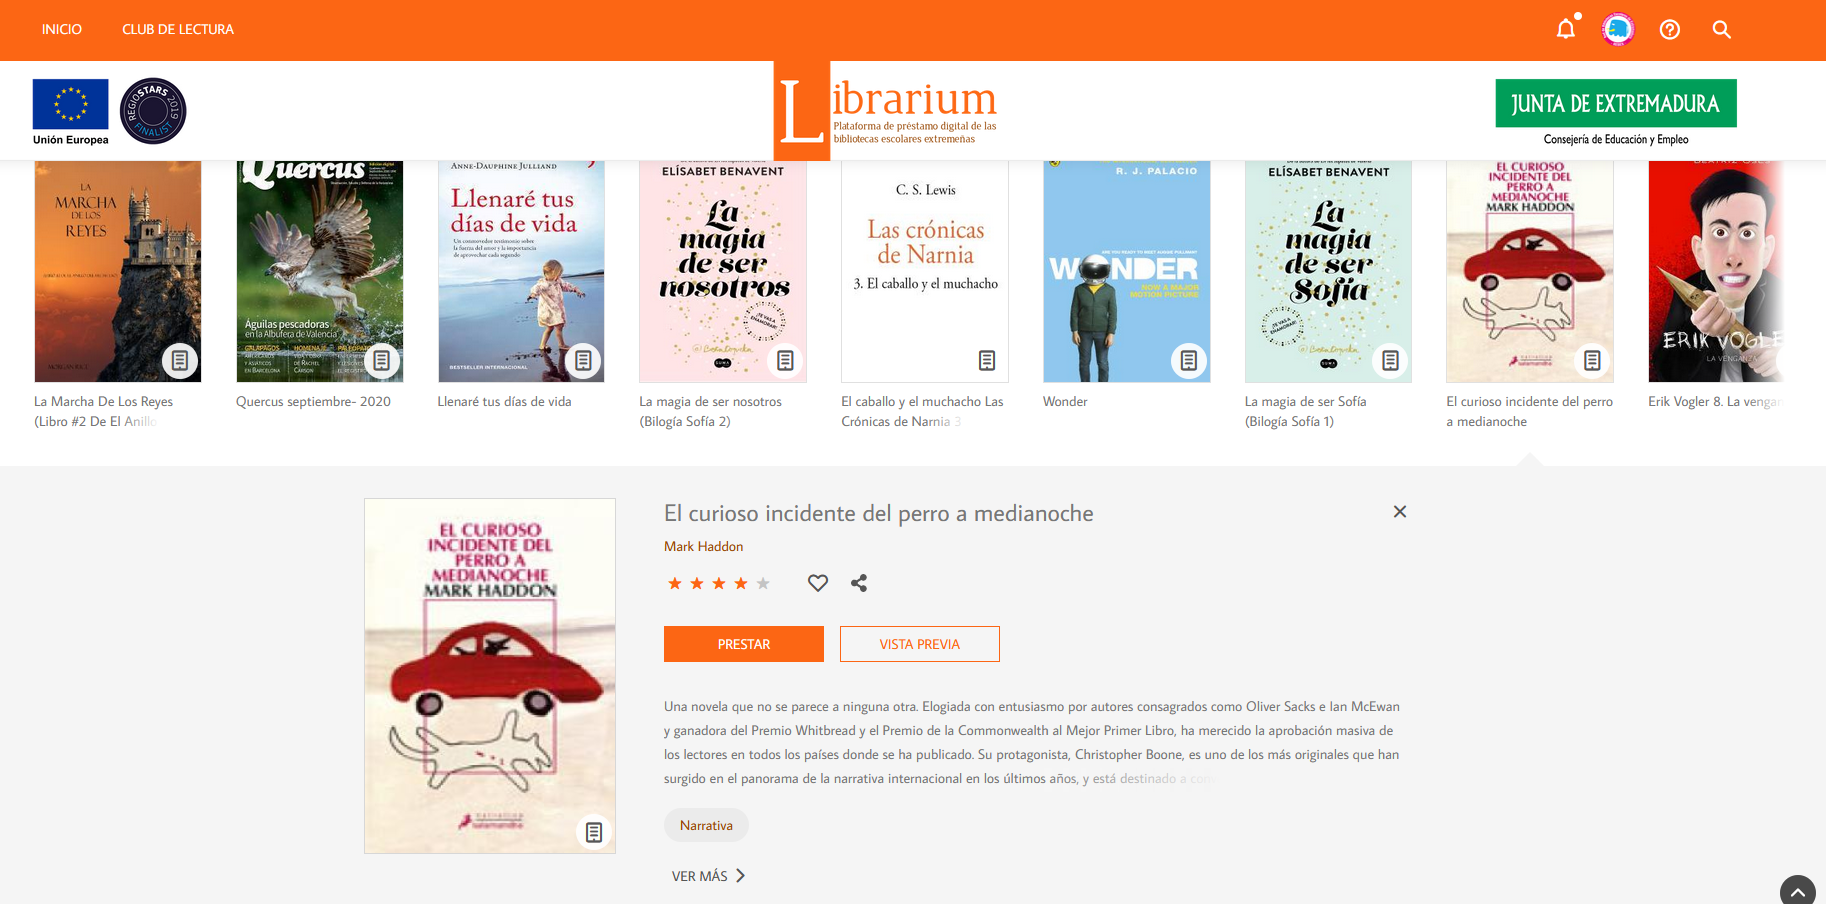Click the VISTA PREVIA button

(x=920, y=644)
